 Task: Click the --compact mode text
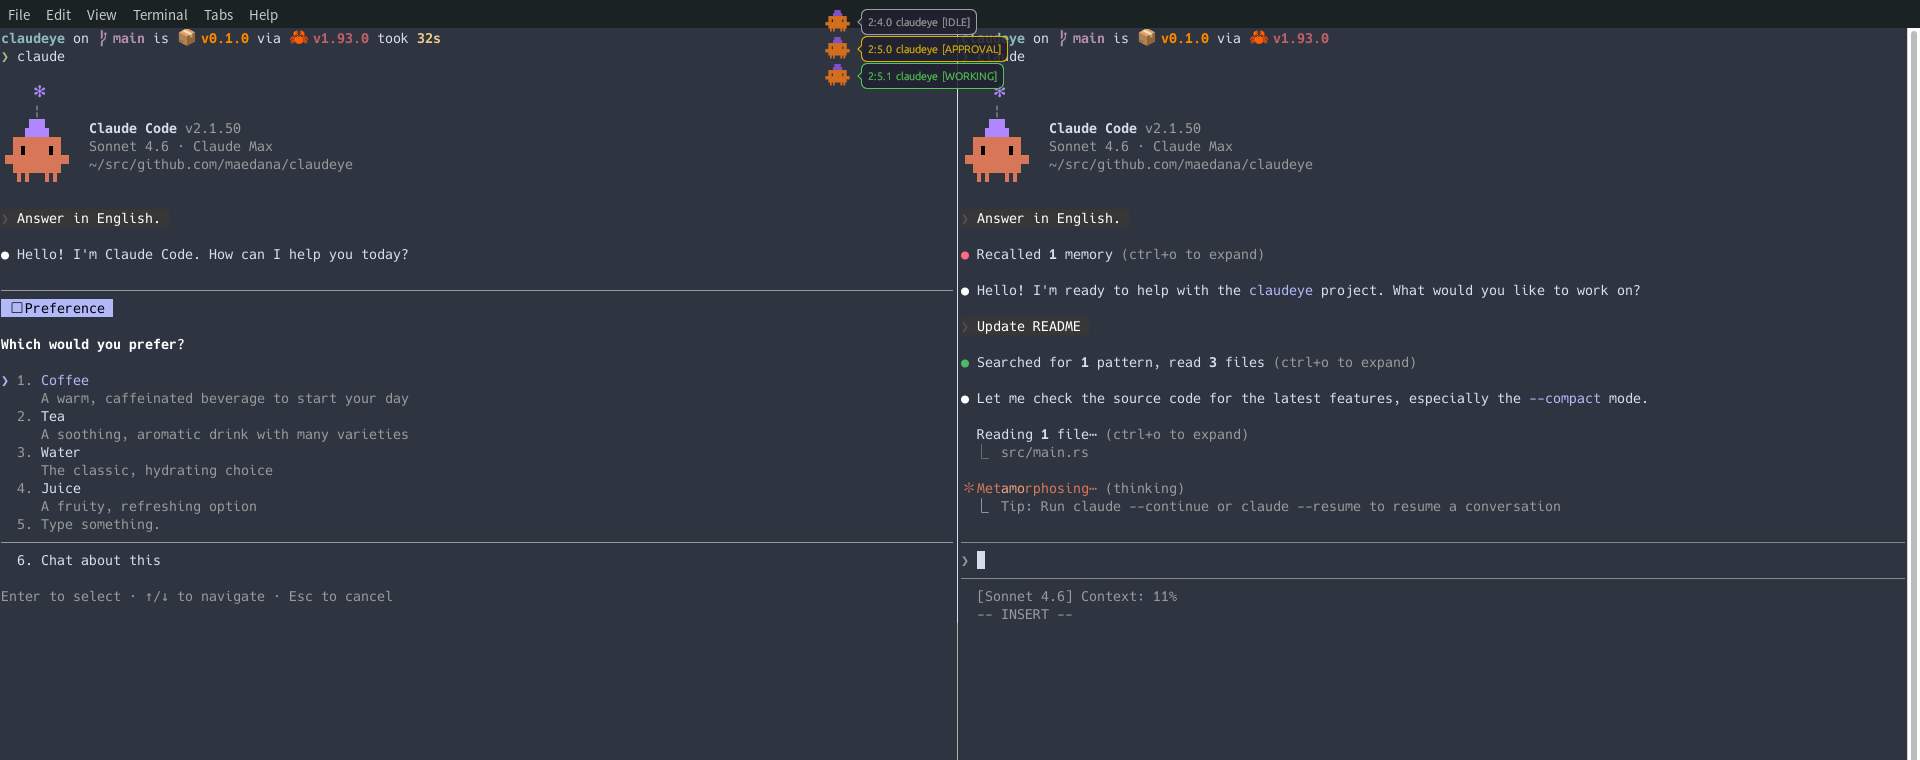pos(1564,398)
